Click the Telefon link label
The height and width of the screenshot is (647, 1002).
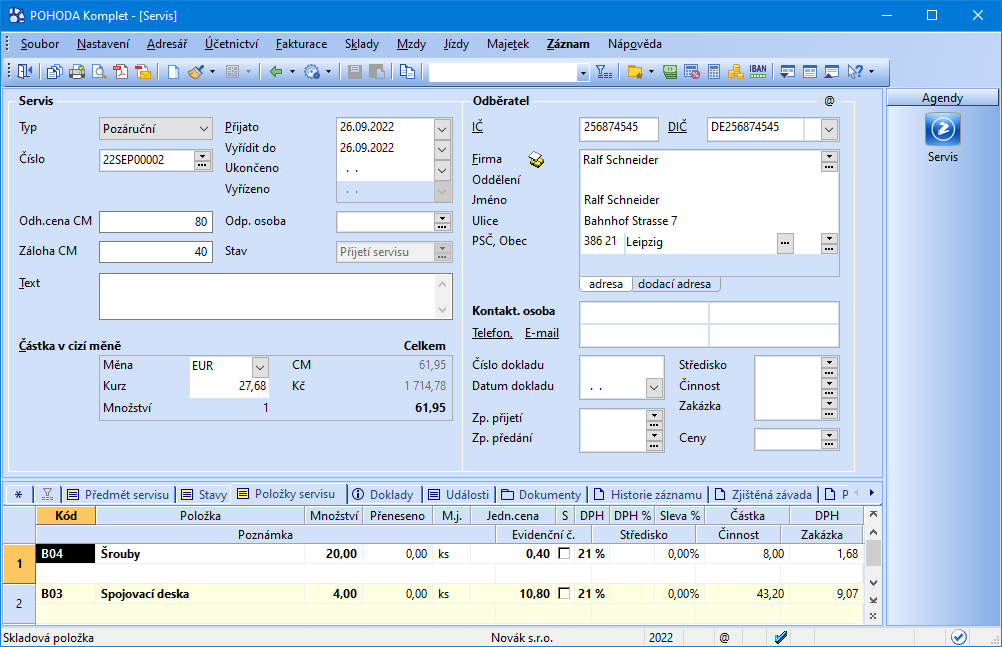pyautogui.click(x=492, y=333)
